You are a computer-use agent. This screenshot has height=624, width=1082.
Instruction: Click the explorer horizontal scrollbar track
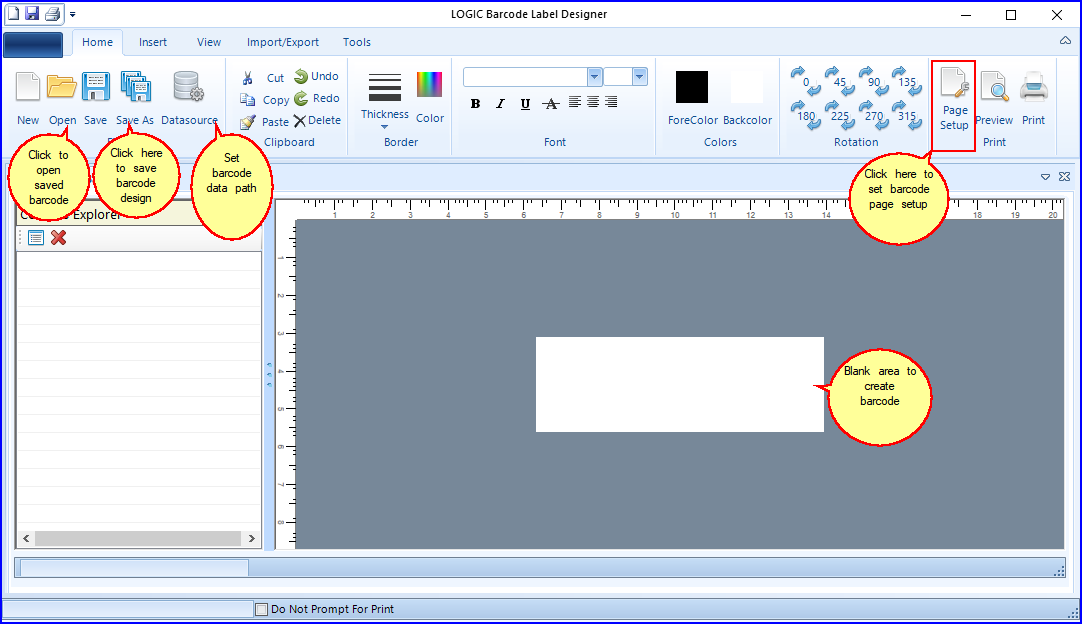[138, 538]
